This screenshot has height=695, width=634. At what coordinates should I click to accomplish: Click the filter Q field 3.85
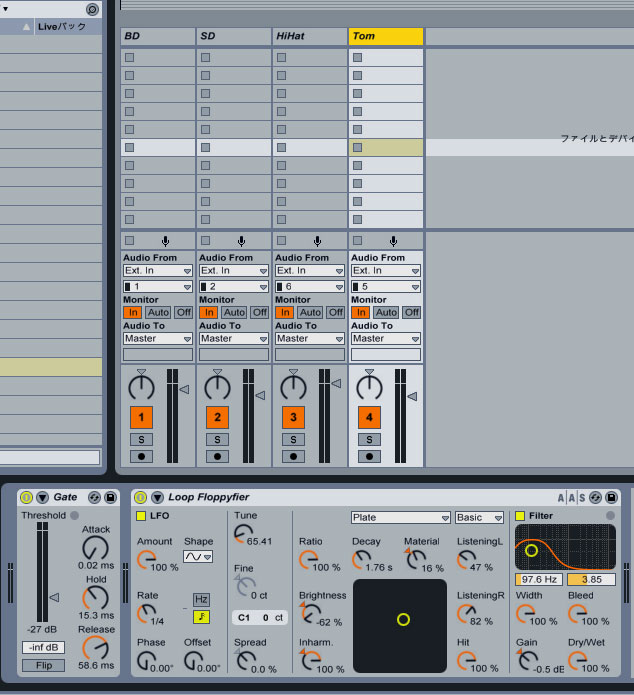coord(591,580)
